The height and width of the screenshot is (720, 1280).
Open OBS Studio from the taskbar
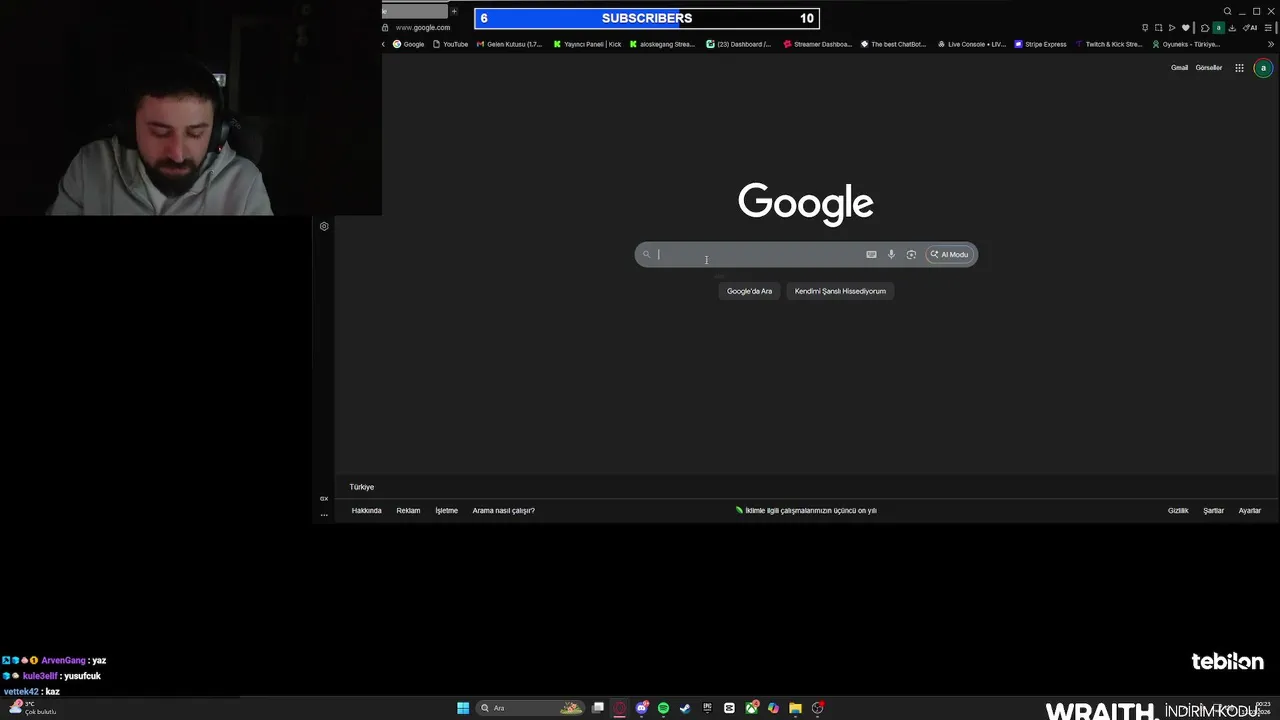817,708
